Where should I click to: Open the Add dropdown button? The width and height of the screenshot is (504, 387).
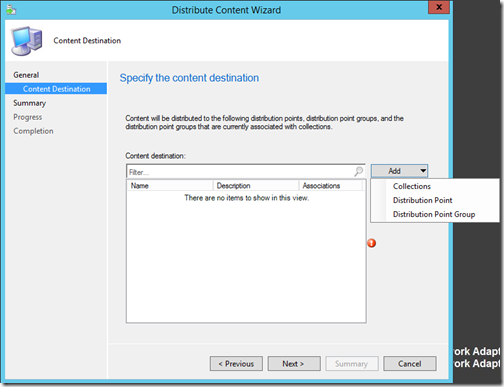click(x=399, y=171)
